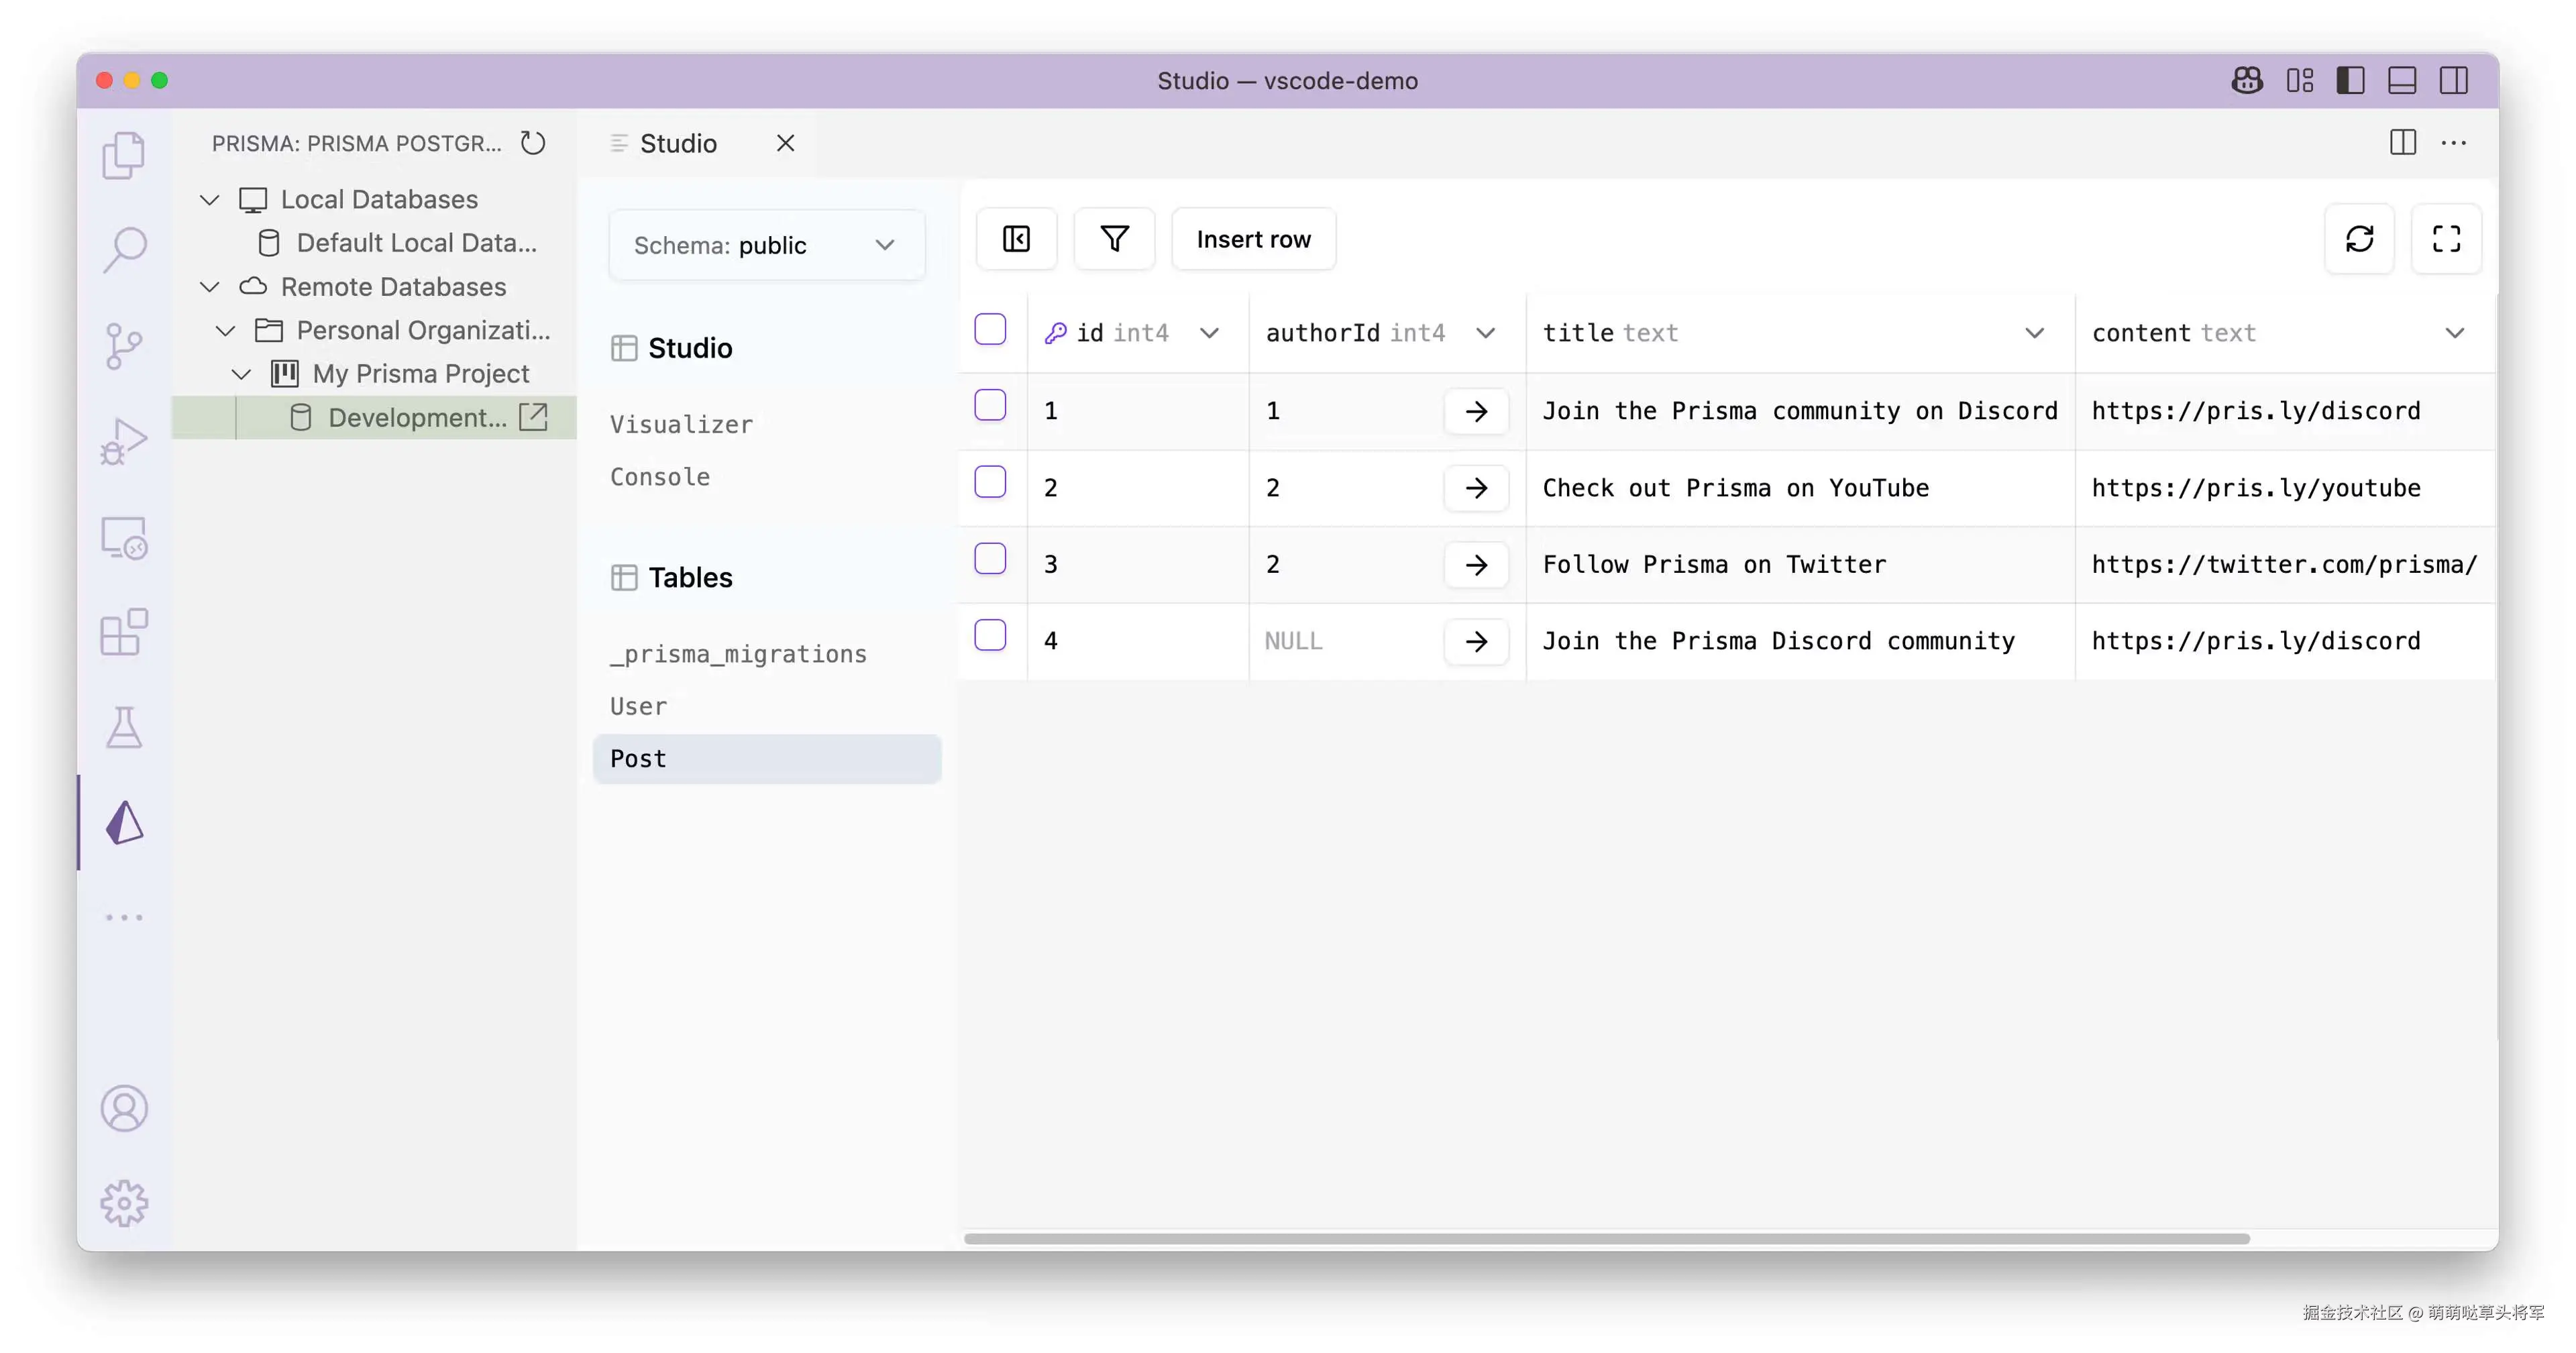The image size is (2576, 1353).
Task: Enter fullscreen mode for the table
Action: tap(2446, 239)
